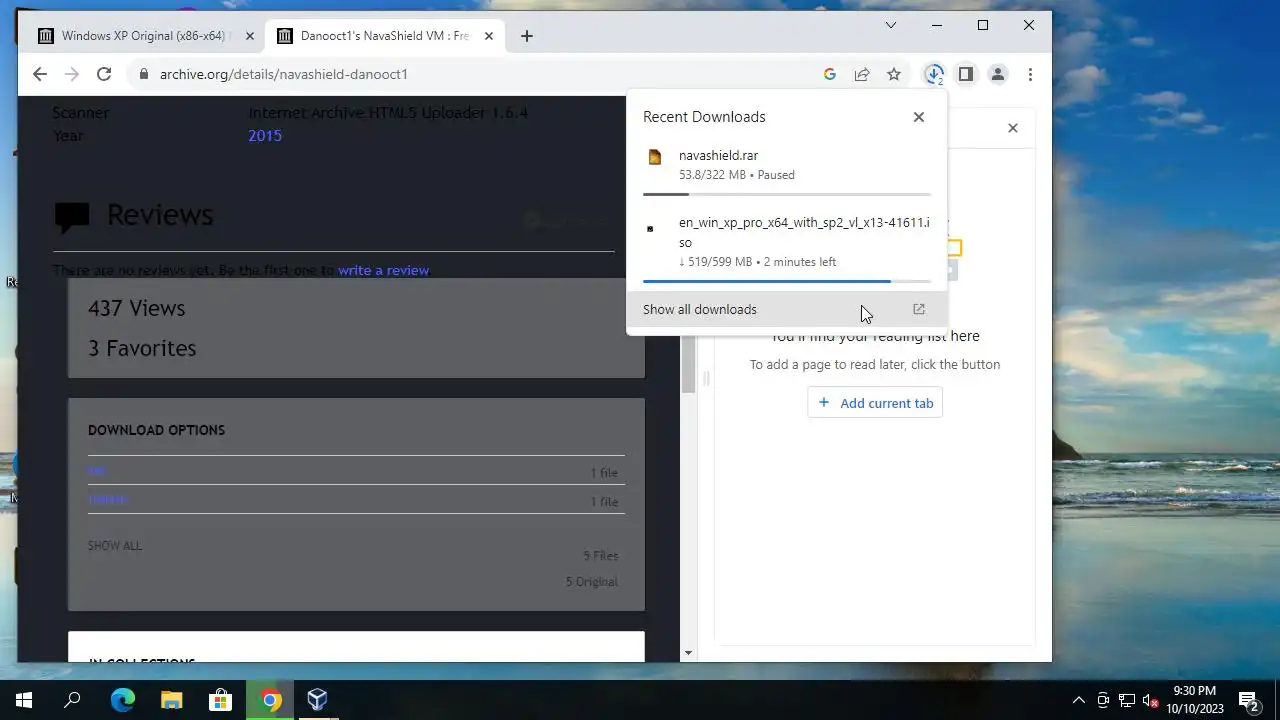Close the Windows XP Original tab
Image resolution: width=1280 pixels, height=720 pixels.
(250, 36)
